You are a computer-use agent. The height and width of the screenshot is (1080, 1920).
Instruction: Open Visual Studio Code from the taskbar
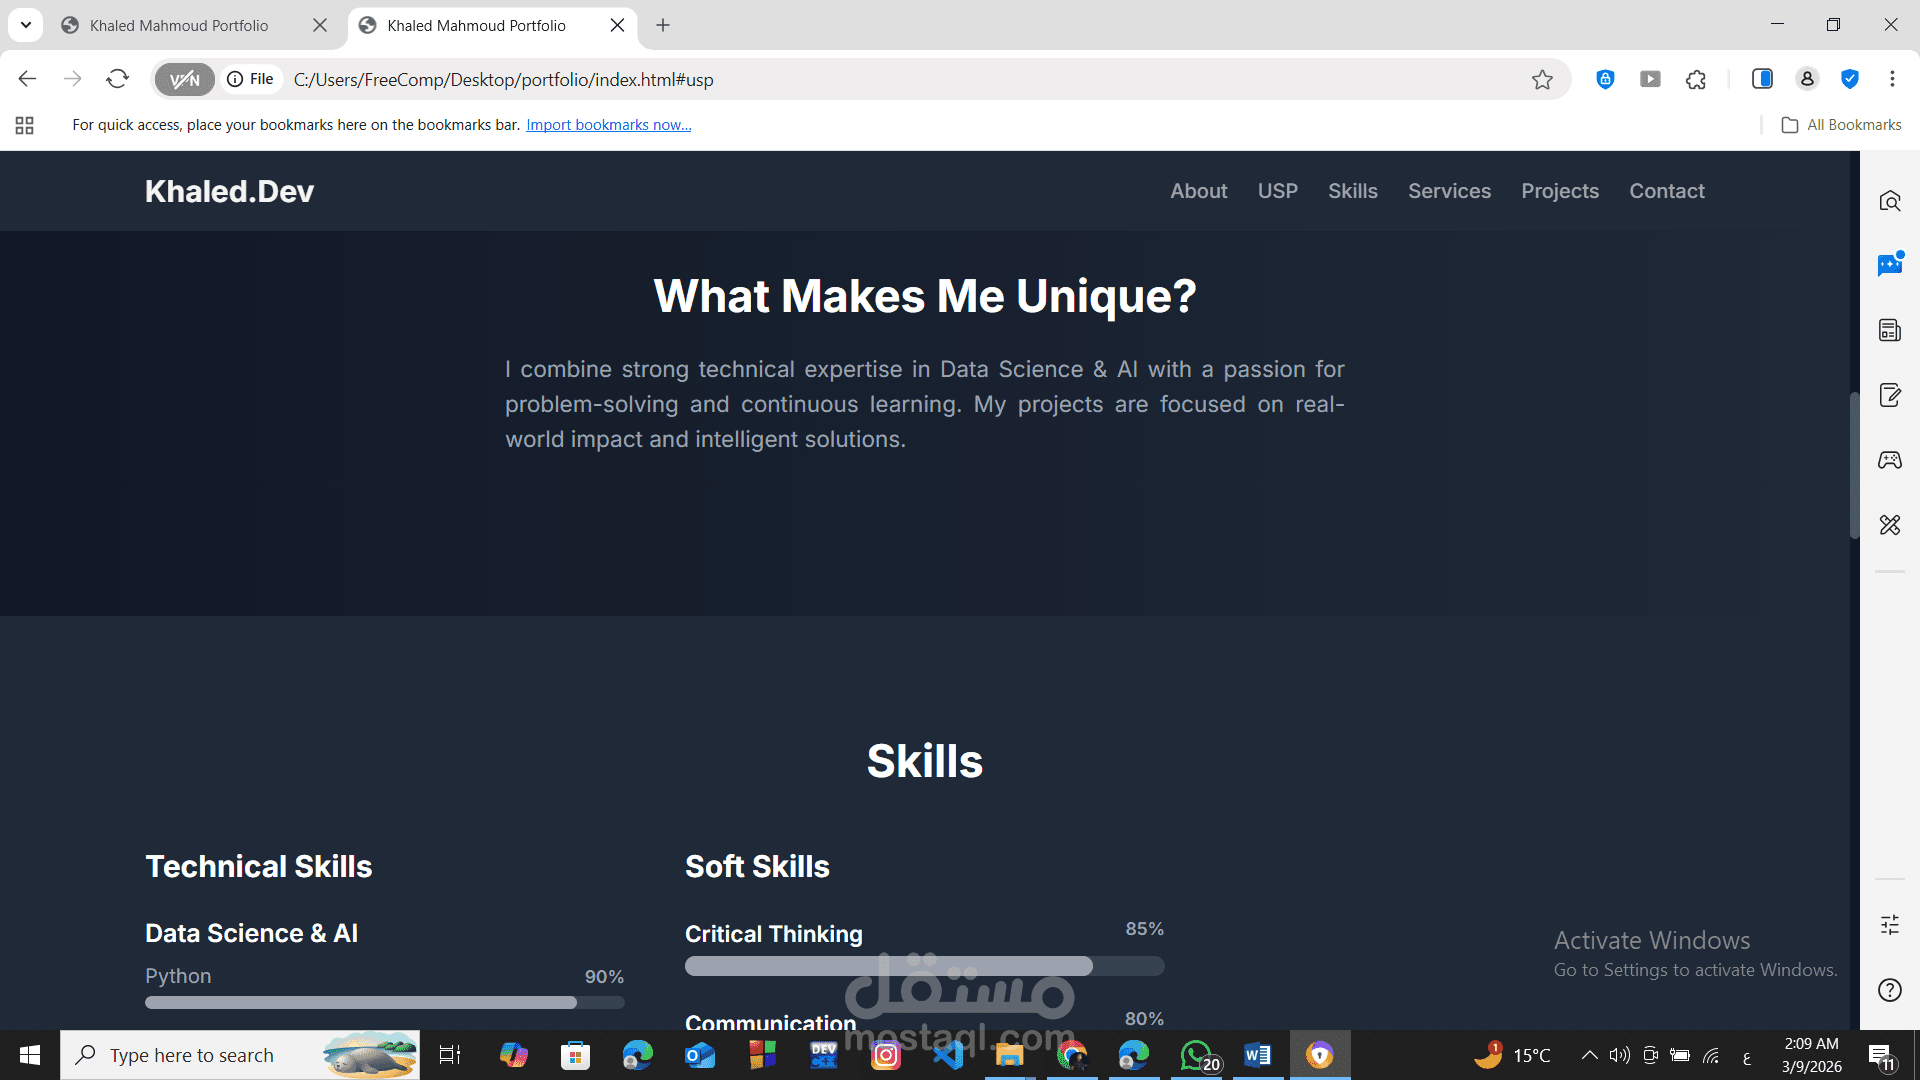[x=947, y=1055]
